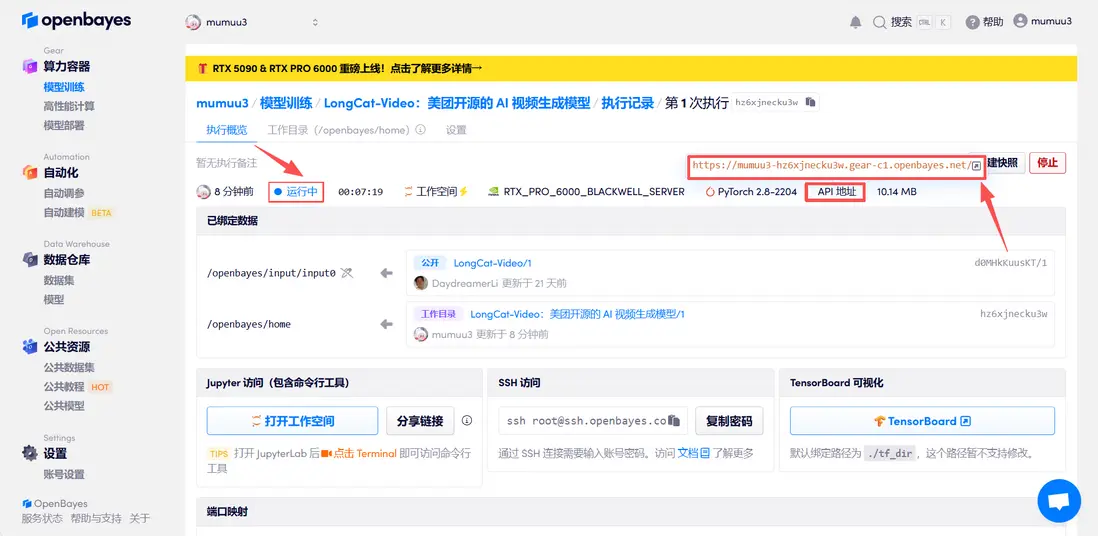Open the 工作目录 LongCat-Video 模型/1 link
1098x536 pixels.
coord(577,314)
